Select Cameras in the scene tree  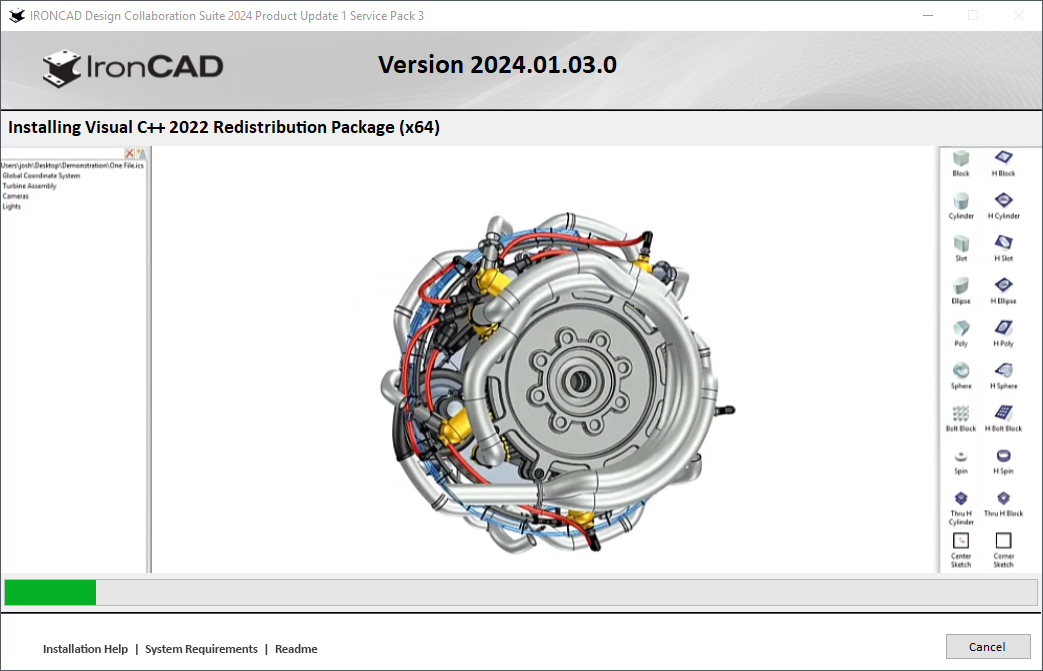pos(15,196)
